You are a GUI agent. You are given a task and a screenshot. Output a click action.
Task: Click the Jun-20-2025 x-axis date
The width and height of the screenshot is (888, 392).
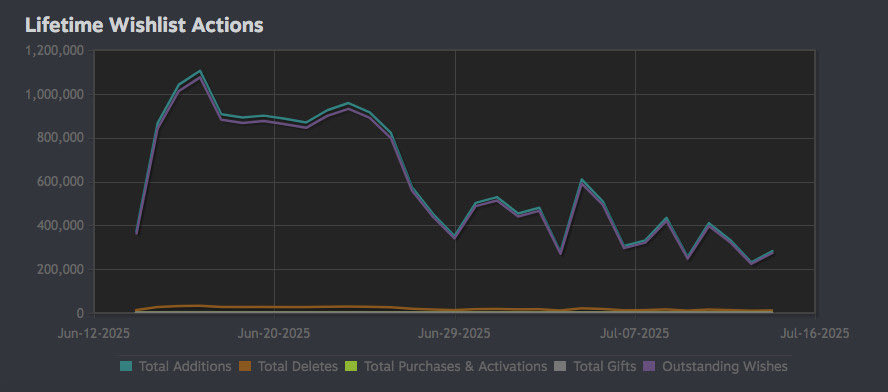tap(274, 333)
